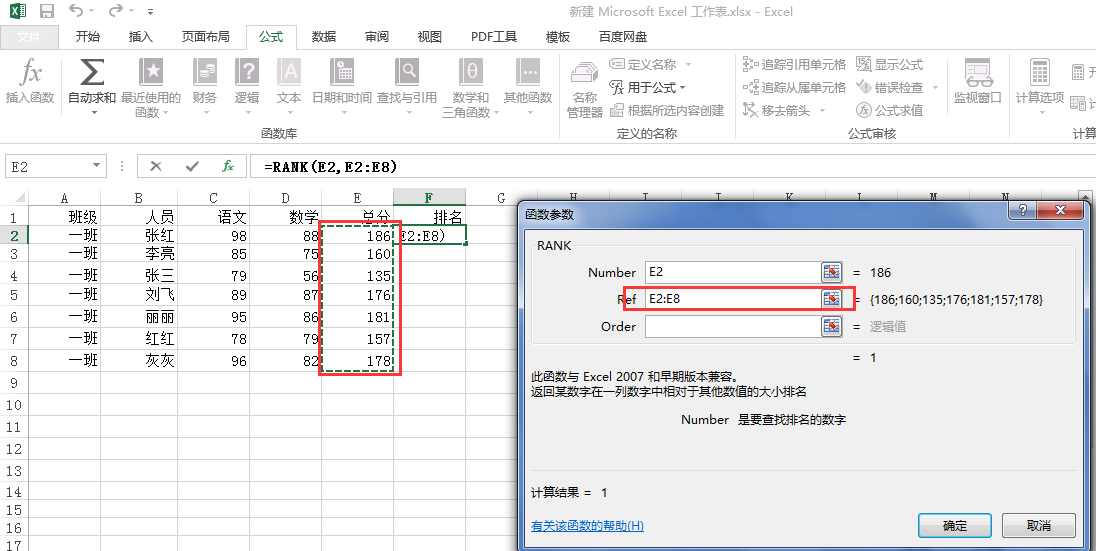
Task: Open the File (文件) tab
Action: pos(29,37)
